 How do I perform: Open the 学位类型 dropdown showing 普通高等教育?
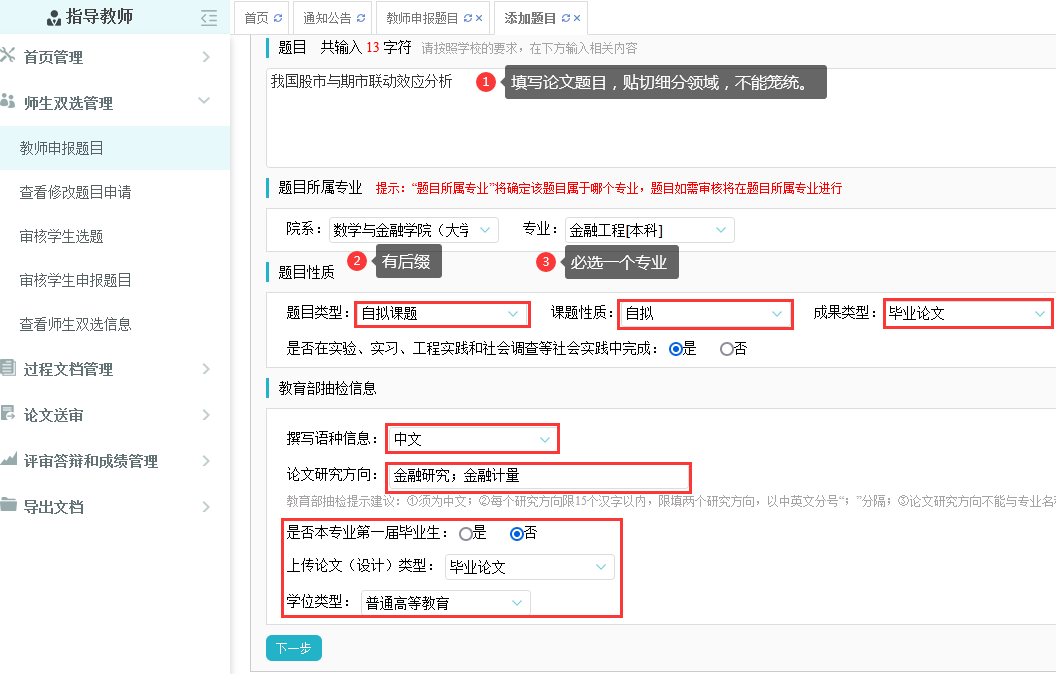pos(445,602)
